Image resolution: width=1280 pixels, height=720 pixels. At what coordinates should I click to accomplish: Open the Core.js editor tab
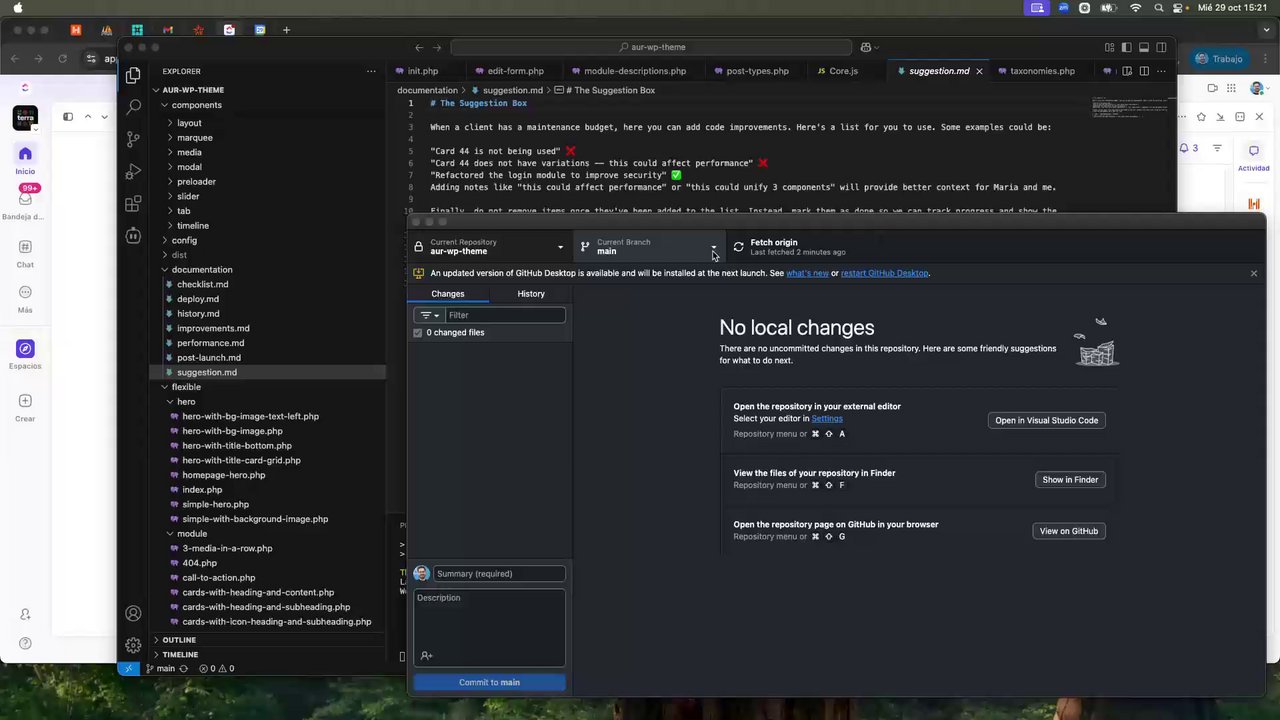[x=843, y=71]
